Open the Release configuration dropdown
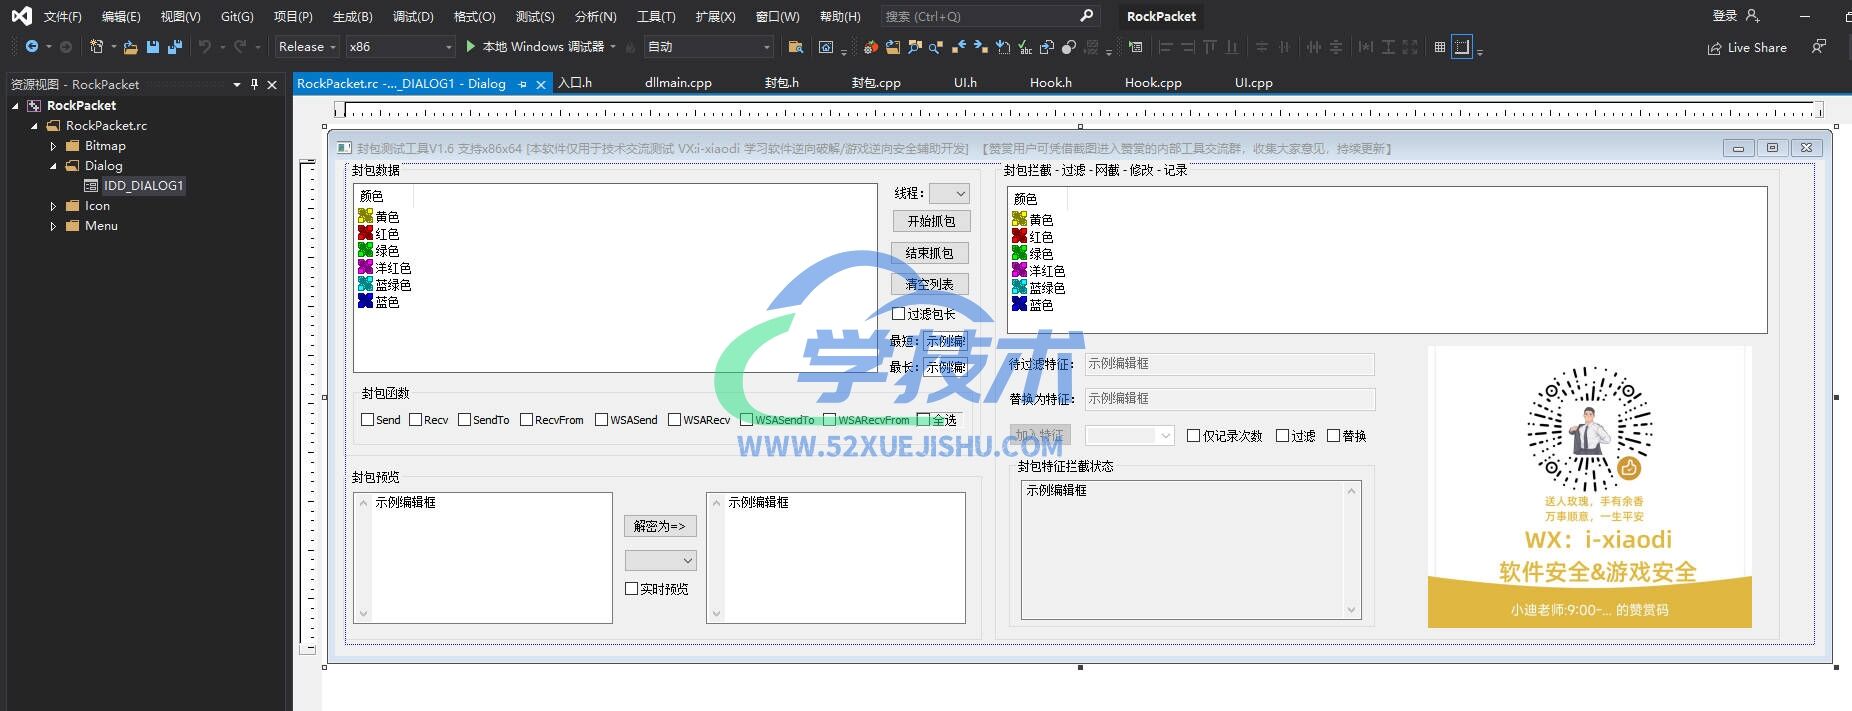The image size is (1852, 711). 307,47
